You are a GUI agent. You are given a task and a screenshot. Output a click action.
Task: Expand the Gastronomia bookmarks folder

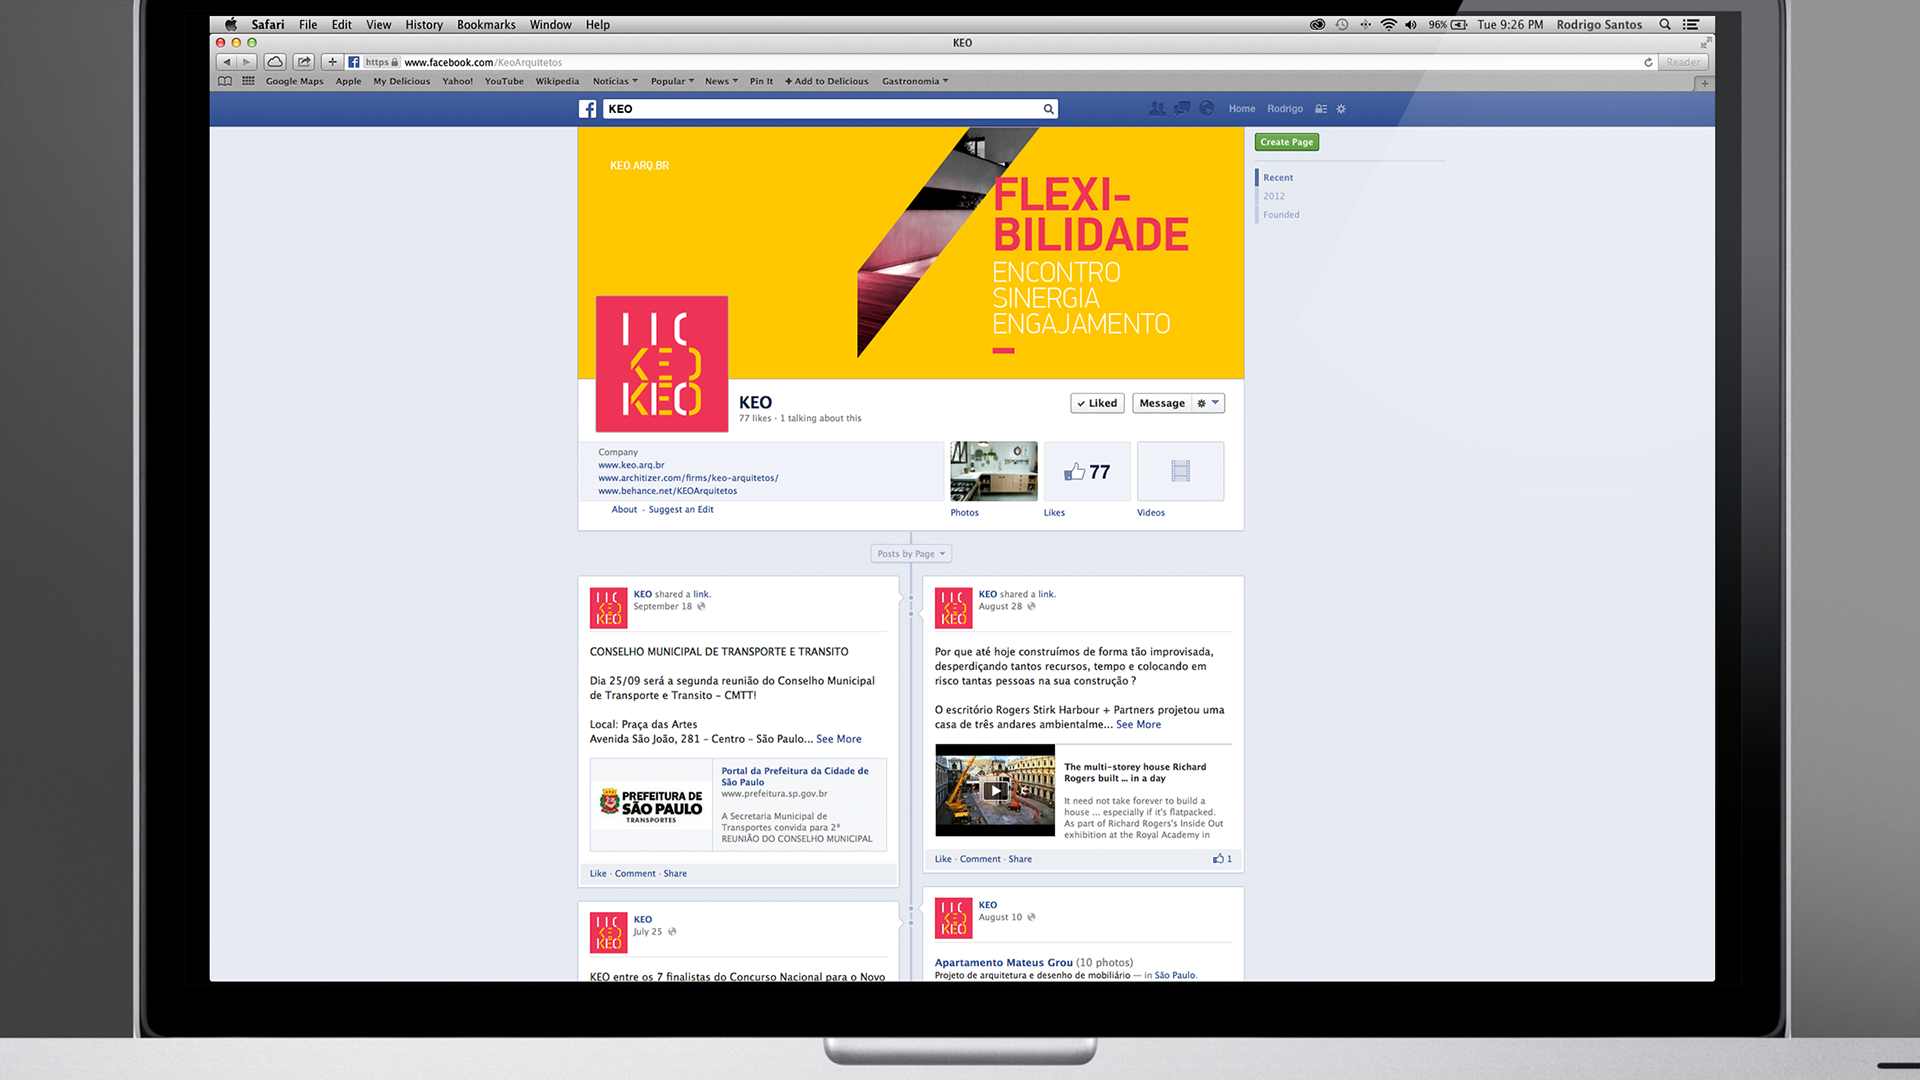tap(915, 81)
